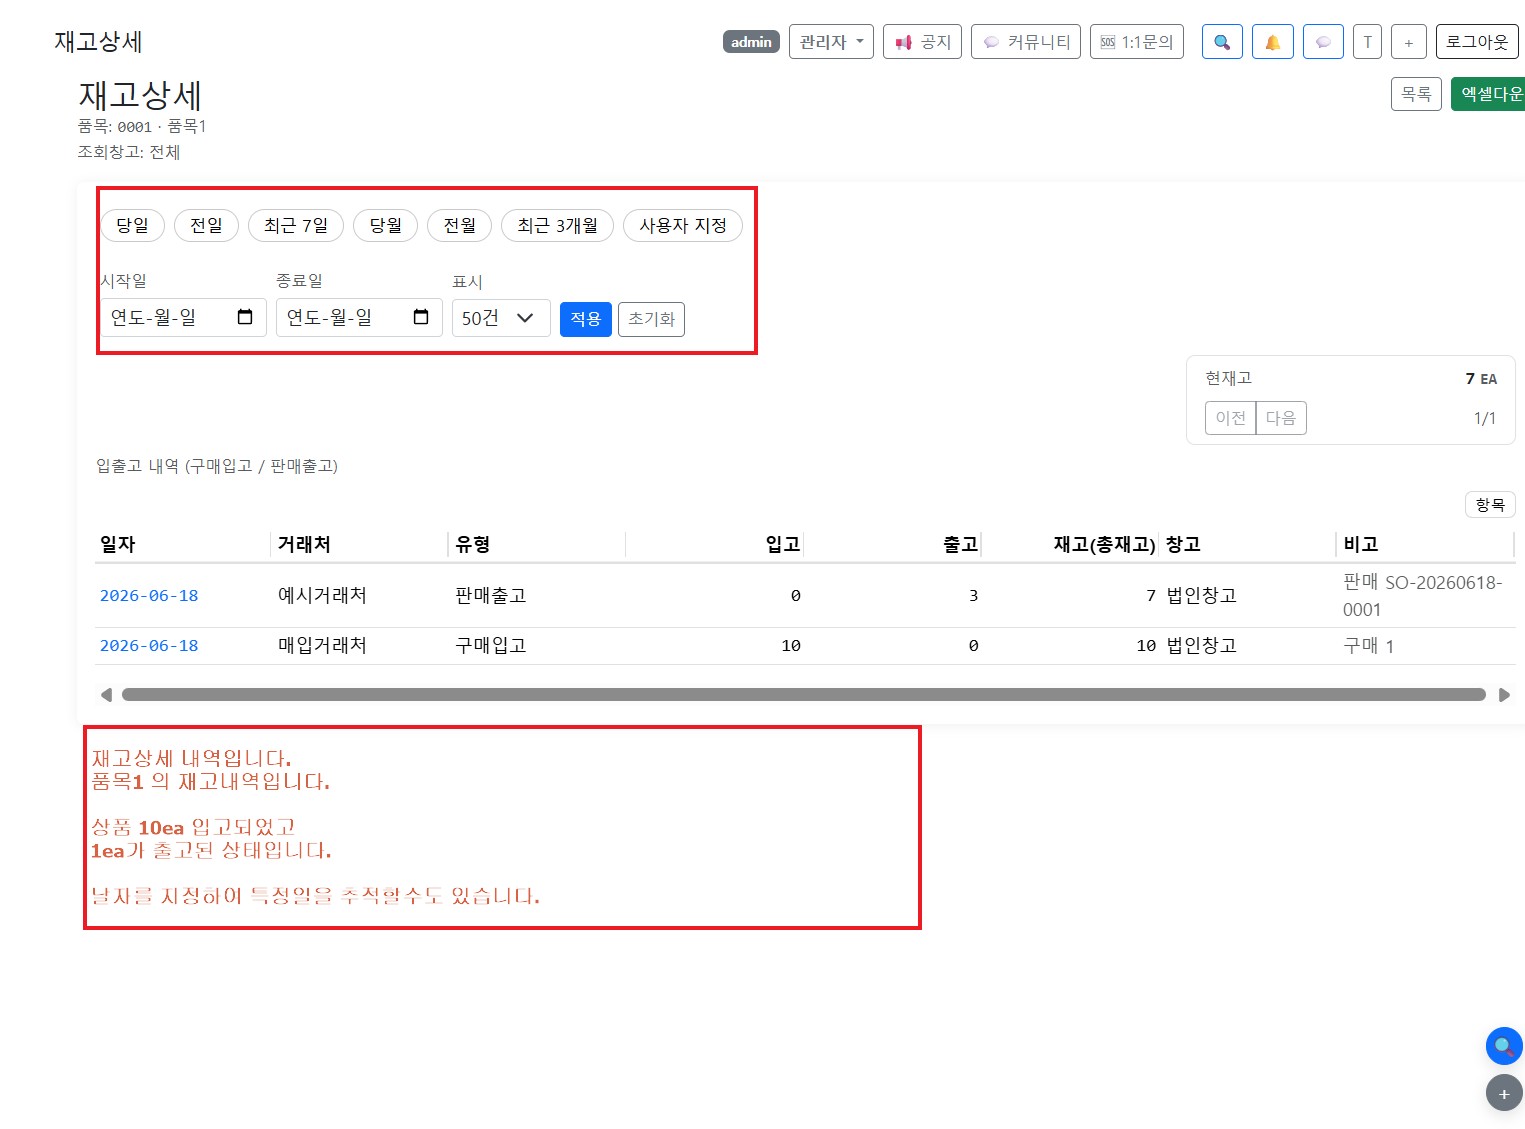The height and width of the screenshot is (1129, 1525).
Task: Open the 1:1문의 inquiry page
Action: (x=1137, y=42)
